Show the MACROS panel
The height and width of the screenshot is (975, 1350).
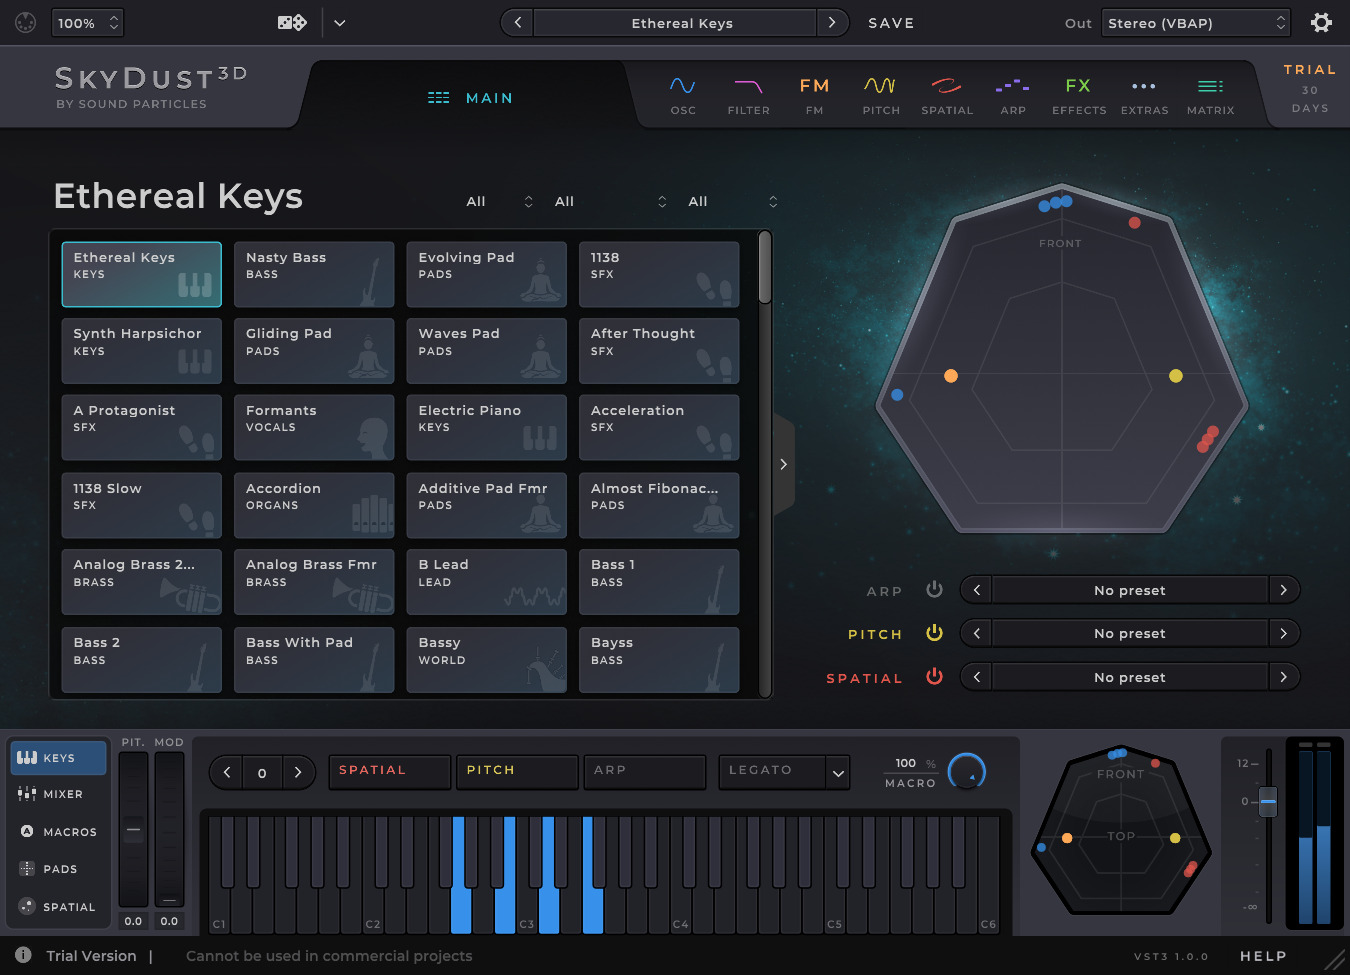coord(58,831)
